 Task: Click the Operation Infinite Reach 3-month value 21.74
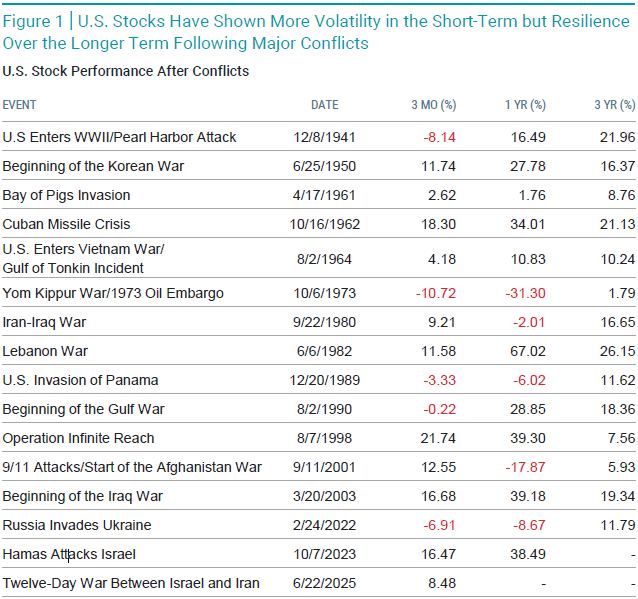tap(437, 438)
